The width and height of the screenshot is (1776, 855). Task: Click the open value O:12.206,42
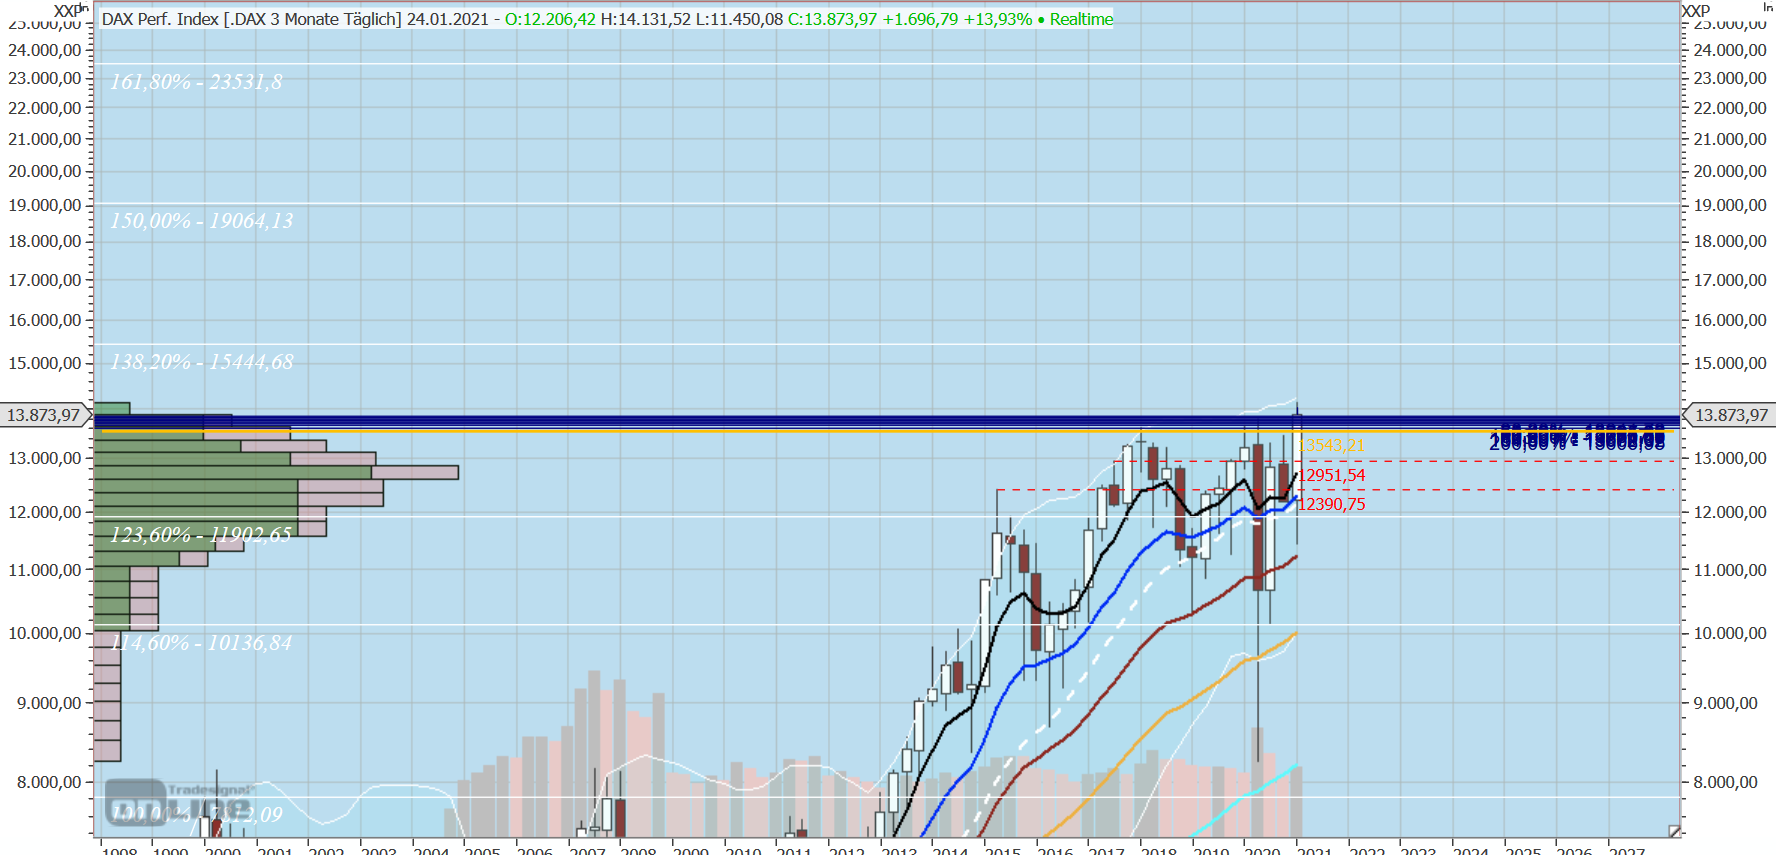point(550,19)
